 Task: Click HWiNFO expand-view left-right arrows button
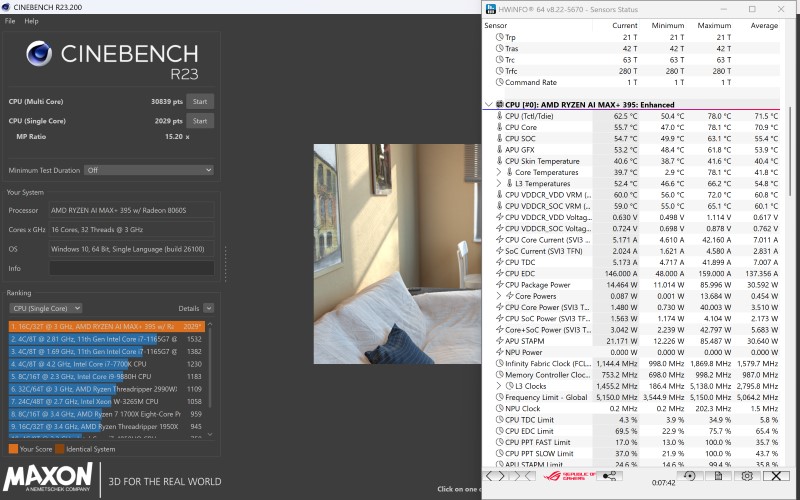[496, 476]
